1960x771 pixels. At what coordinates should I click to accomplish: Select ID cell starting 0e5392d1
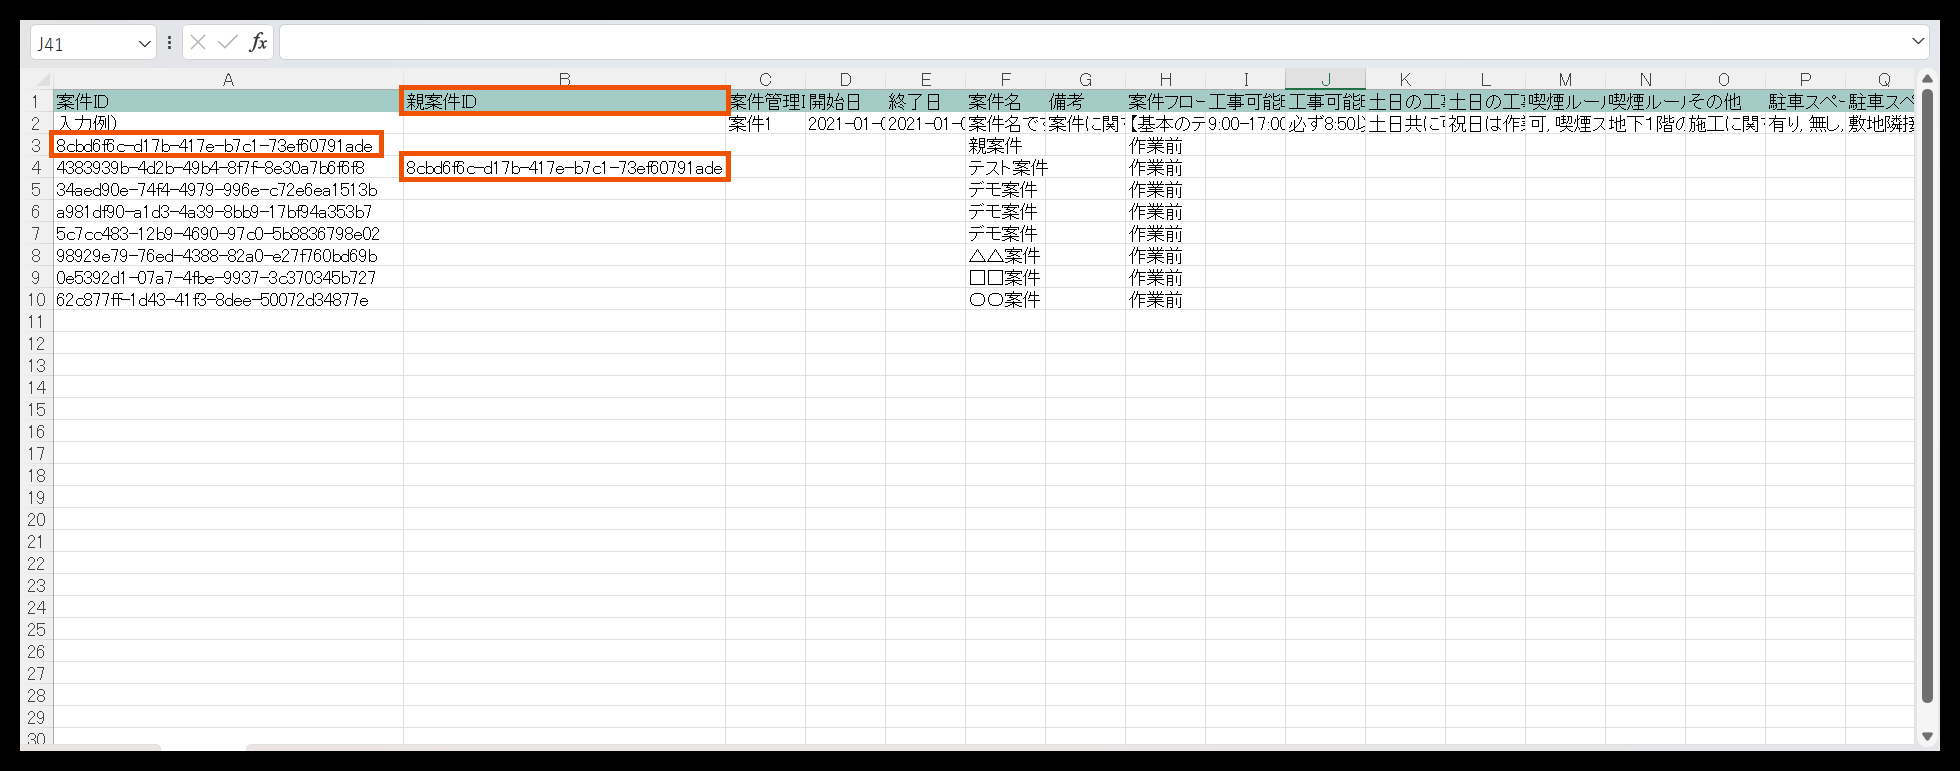coord(228,277)
